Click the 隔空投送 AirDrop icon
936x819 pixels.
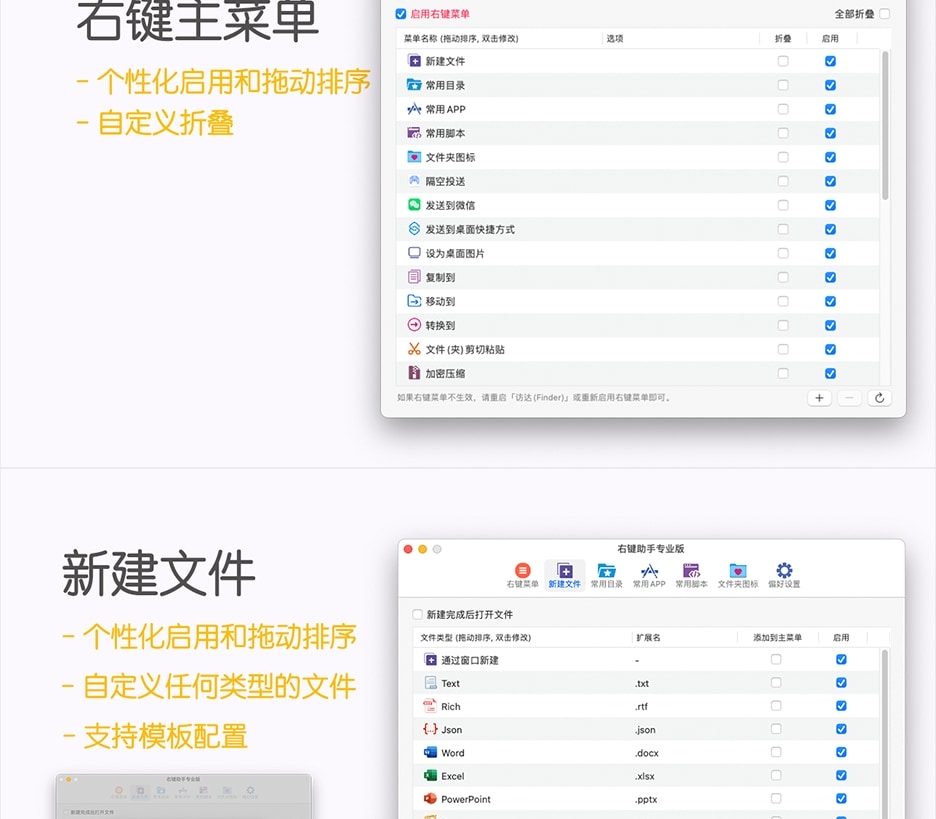tap(414, 180)
